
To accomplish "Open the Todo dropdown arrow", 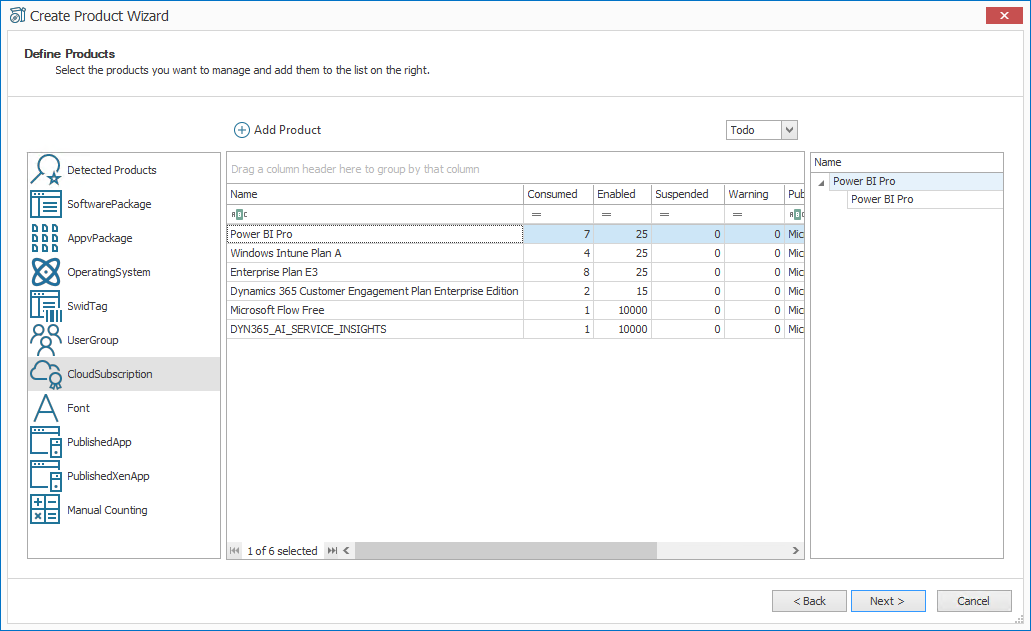I will tap(789, 130).
